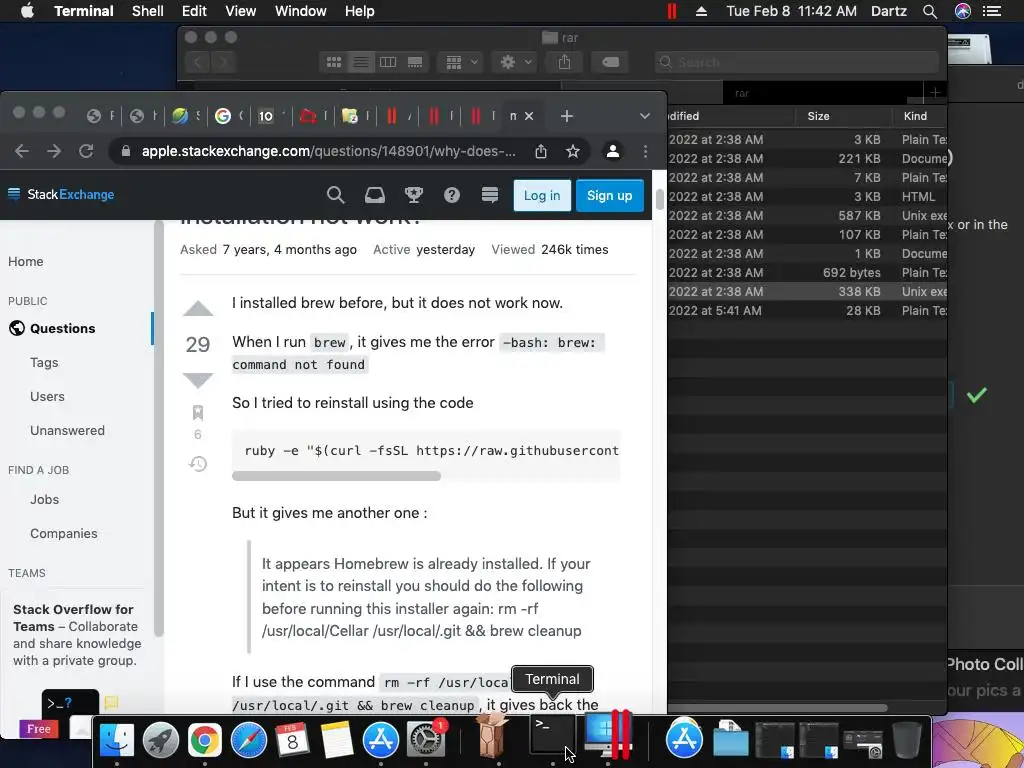The image size is (1024, 768).
Task: Launch Google Chrome from the Dock
Action: coord(204,740)
